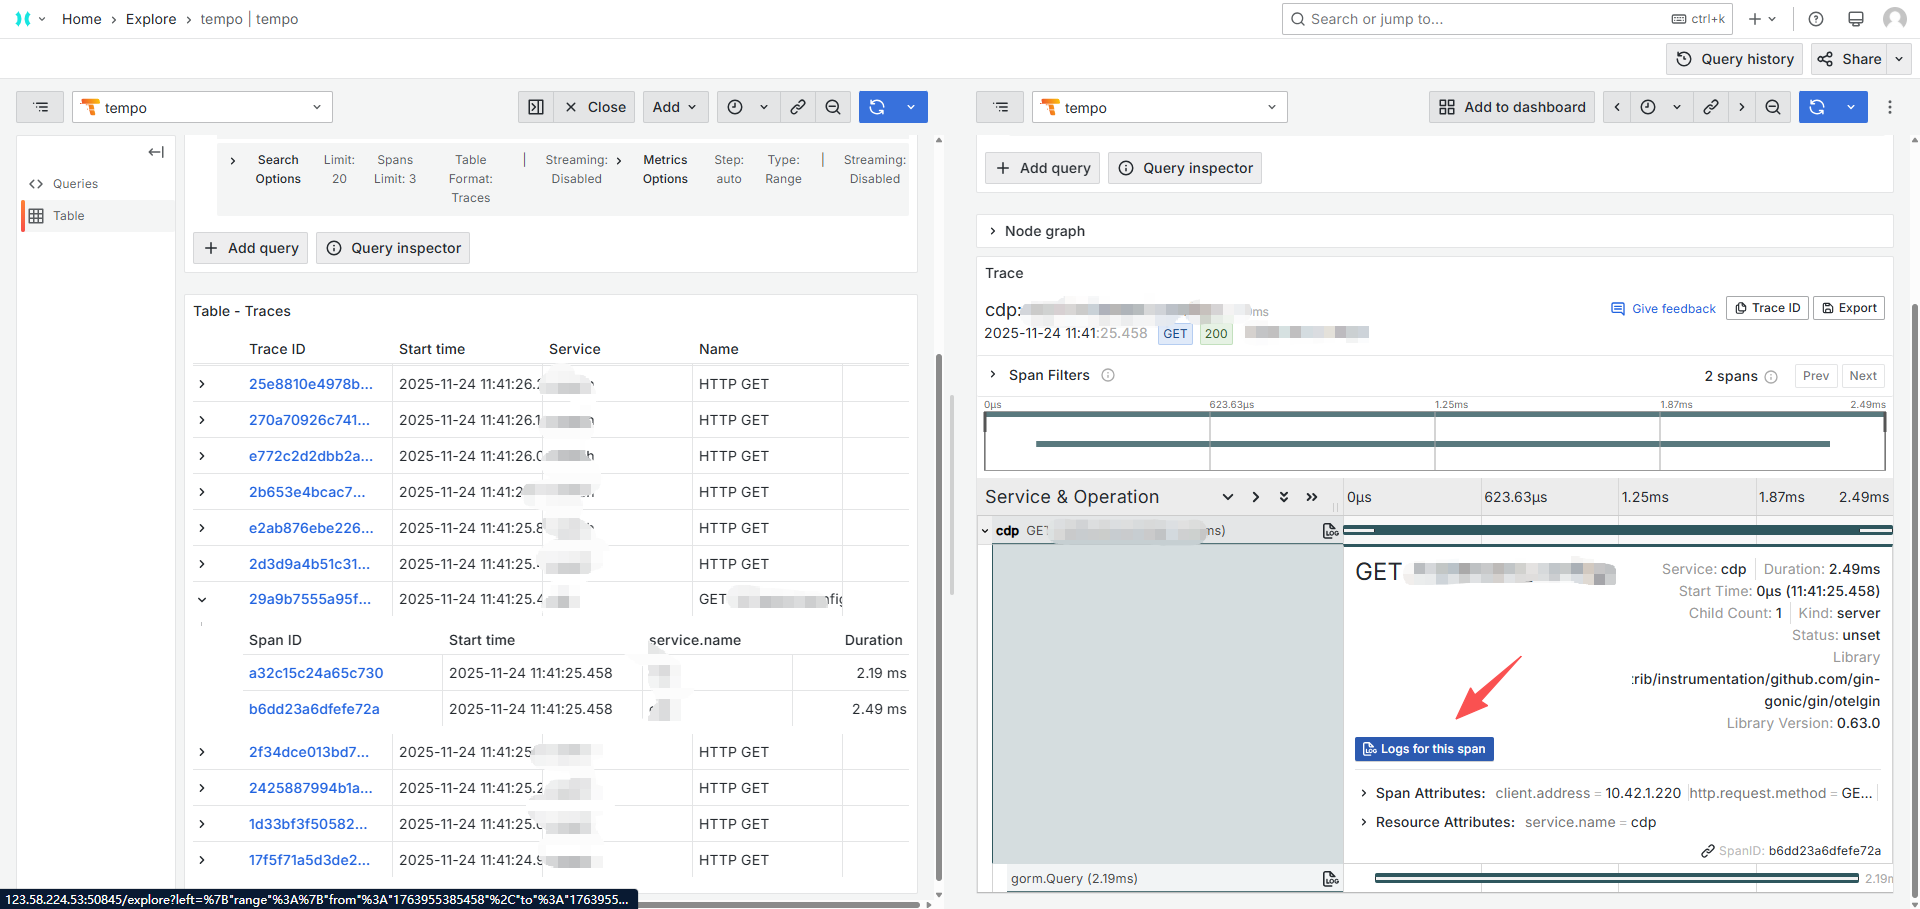Click the split pane layout icon
Viewport: 1920px width, 909px height.
[x=536, y=107]
